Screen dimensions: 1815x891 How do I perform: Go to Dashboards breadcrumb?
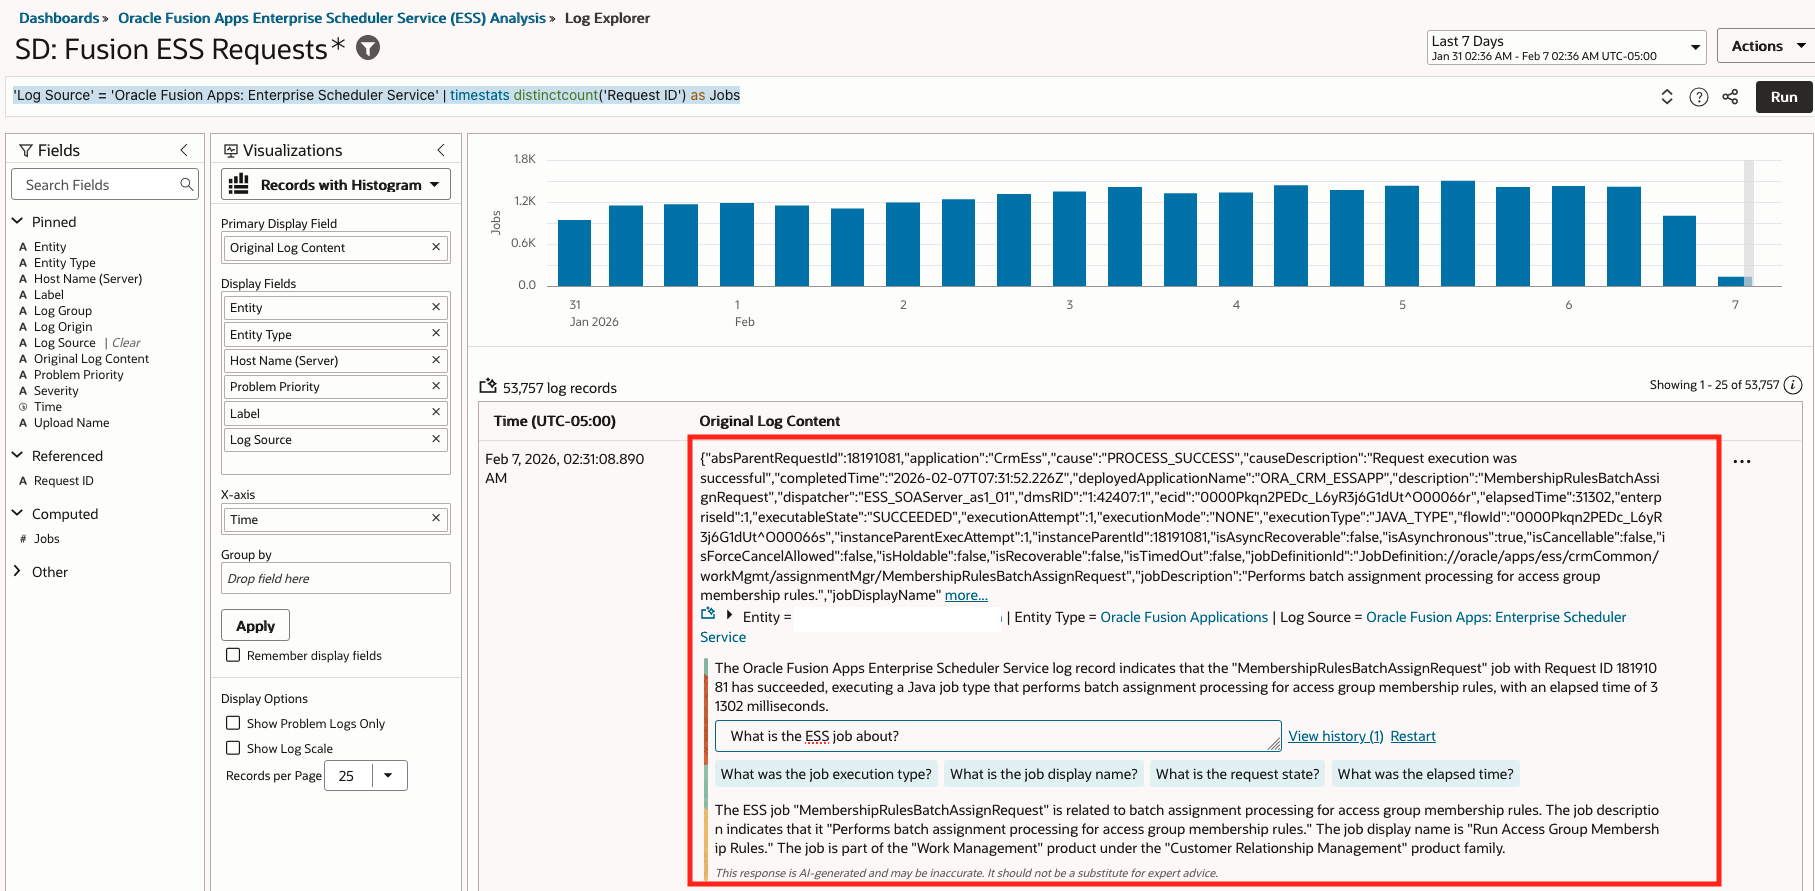[x=59, y=18]
